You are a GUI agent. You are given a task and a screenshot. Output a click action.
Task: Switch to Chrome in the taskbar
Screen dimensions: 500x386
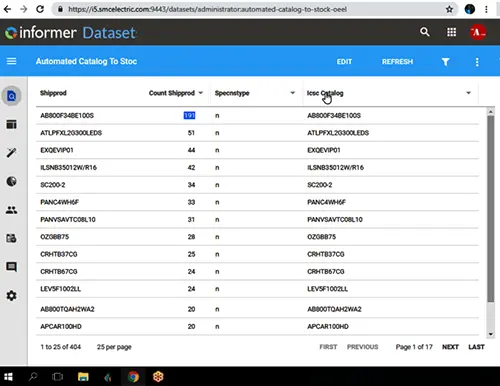(133, 377)
